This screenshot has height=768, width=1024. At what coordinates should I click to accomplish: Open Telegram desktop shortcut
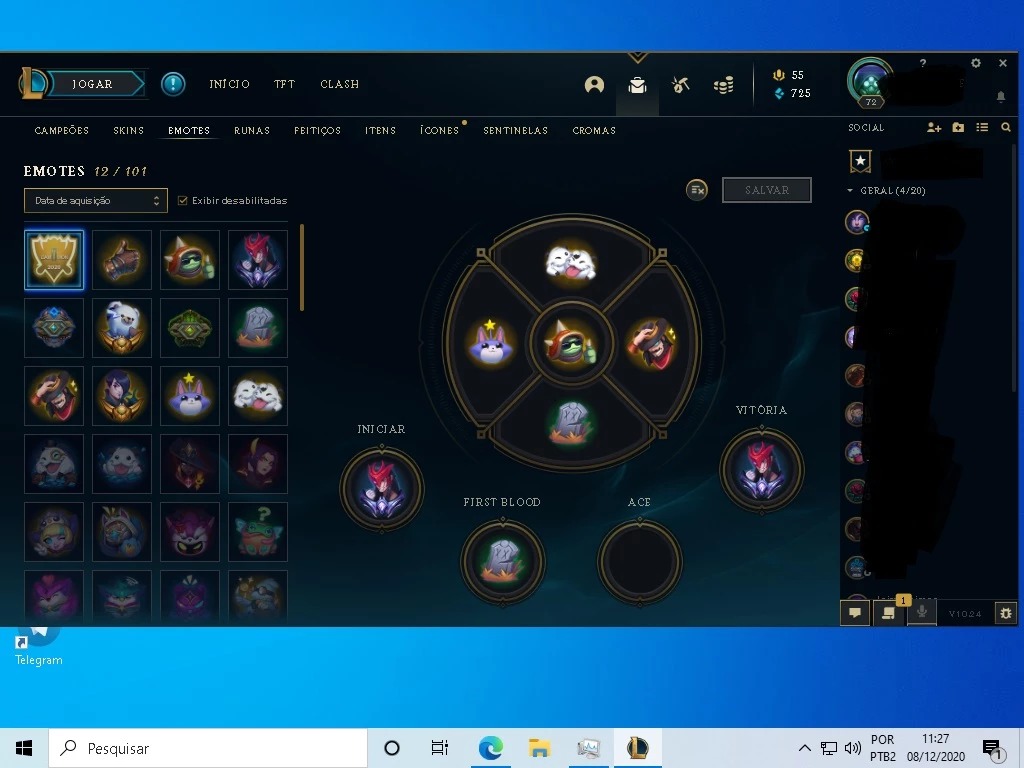39,647
